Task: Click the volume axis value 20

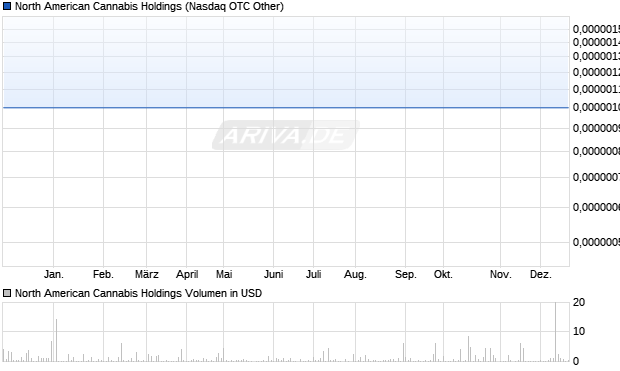Action: tap(579, 302)
